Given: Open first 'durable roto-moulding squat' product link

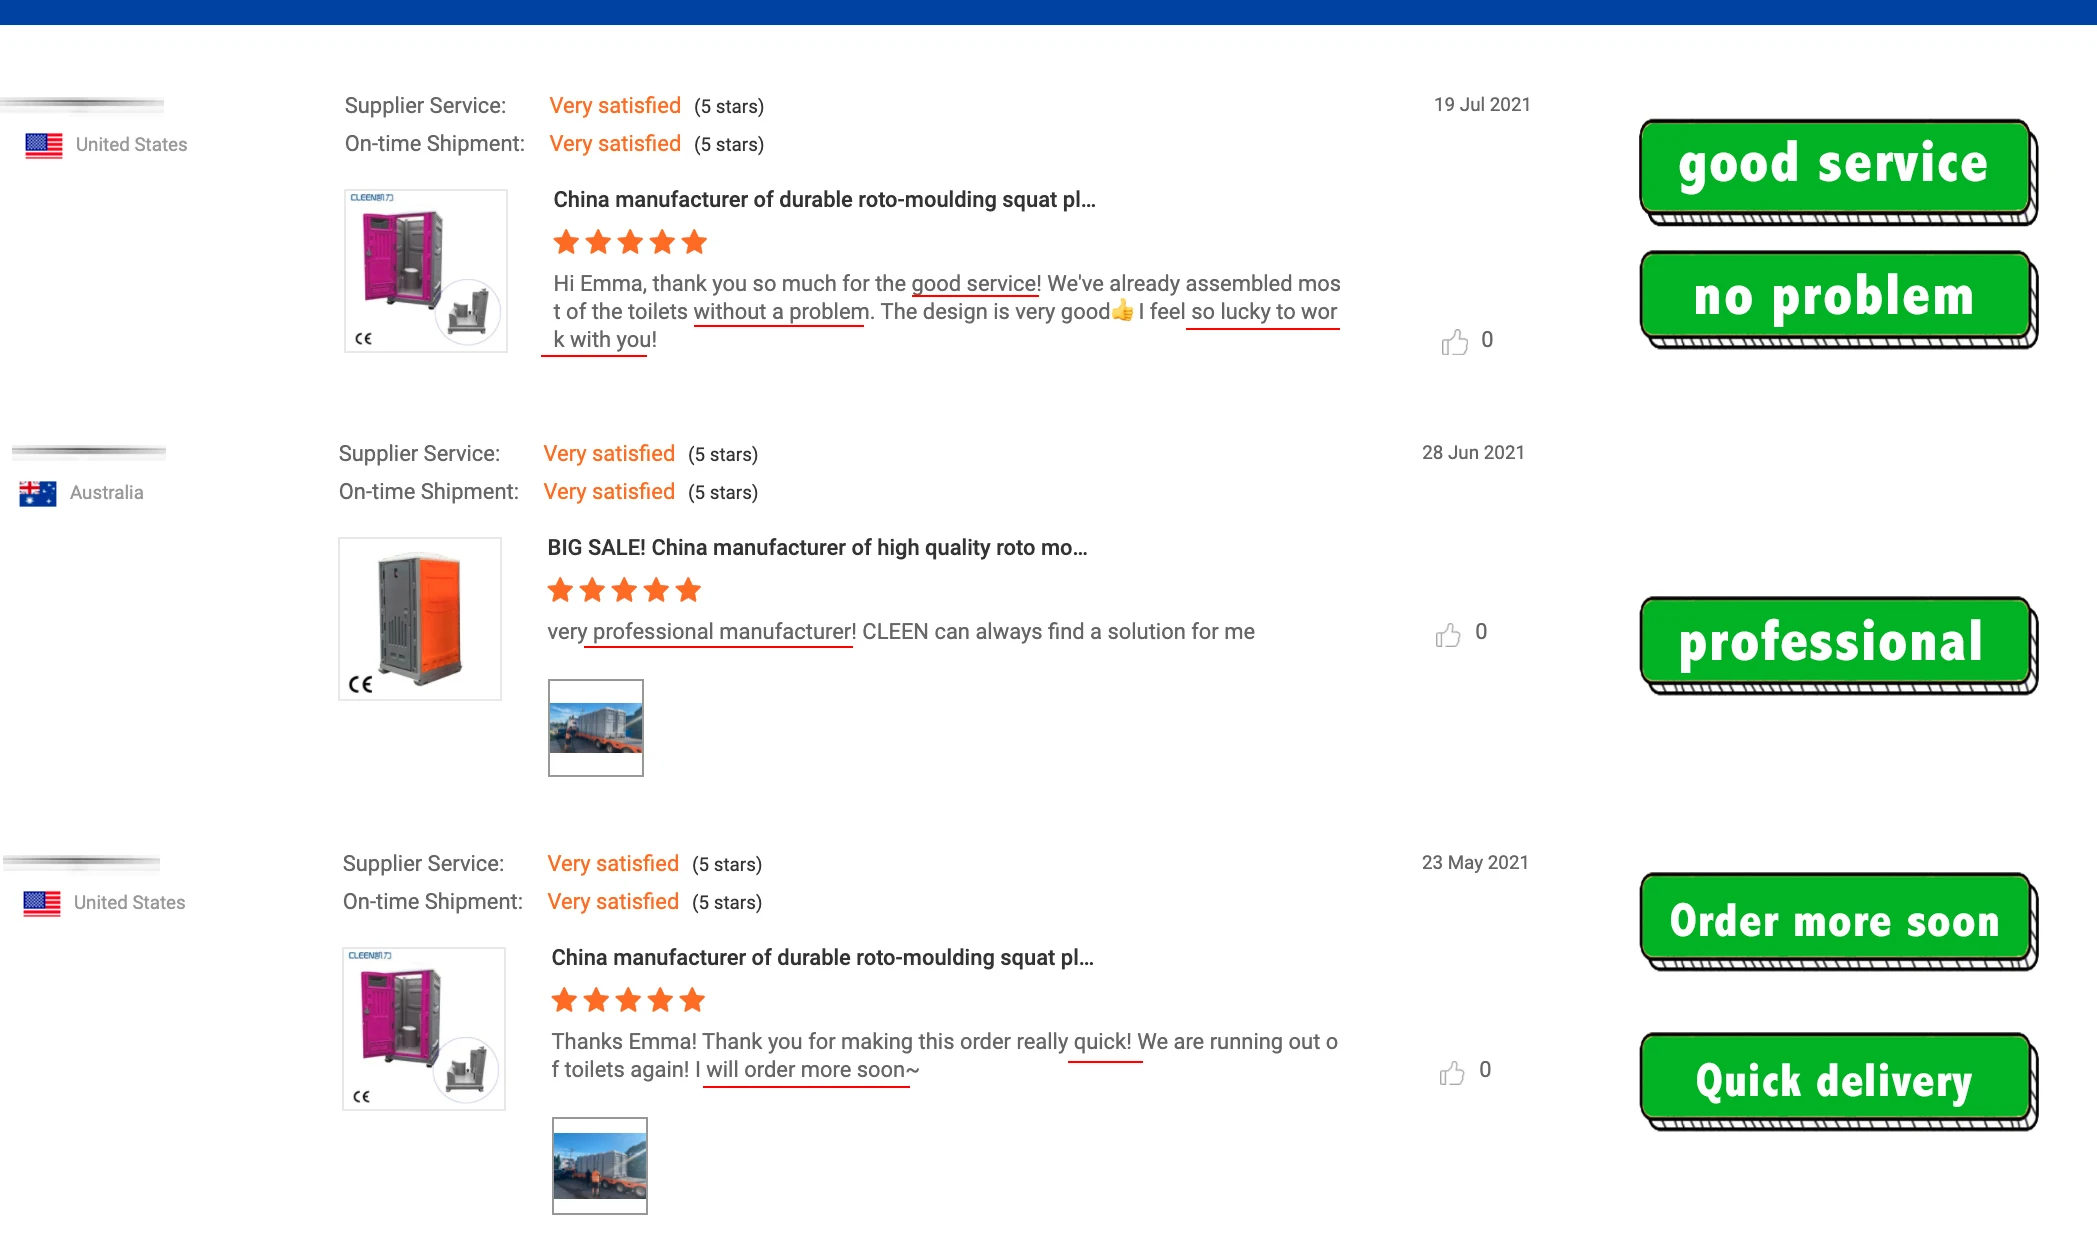Looking at the screenshot, I should pyautogui.click(x=824, y=200).
